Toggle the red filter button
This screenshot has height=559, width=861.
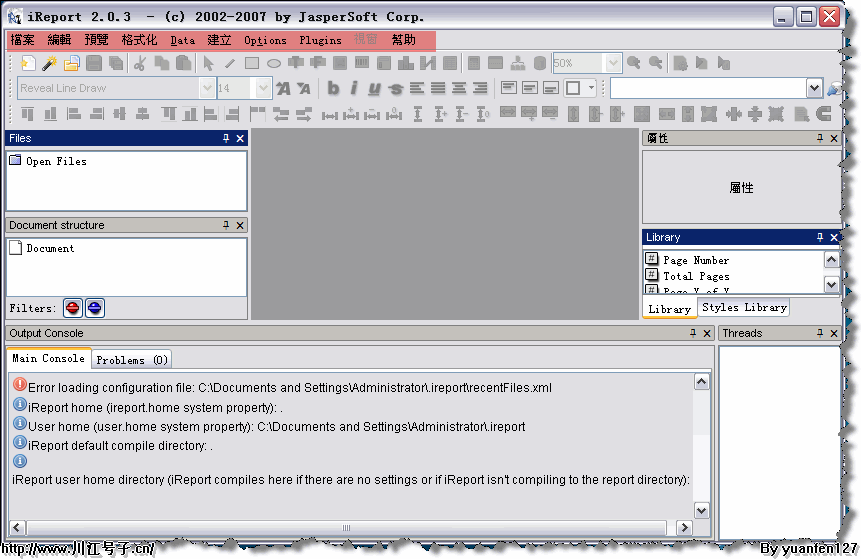(72, 308)
